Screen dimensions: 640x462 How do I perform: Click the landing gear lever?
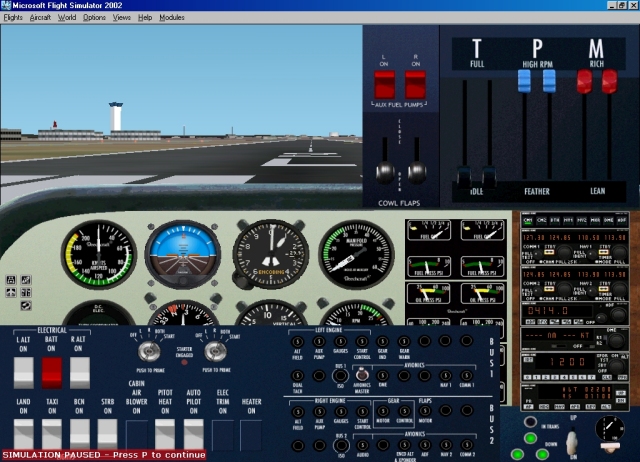point(572,442)
